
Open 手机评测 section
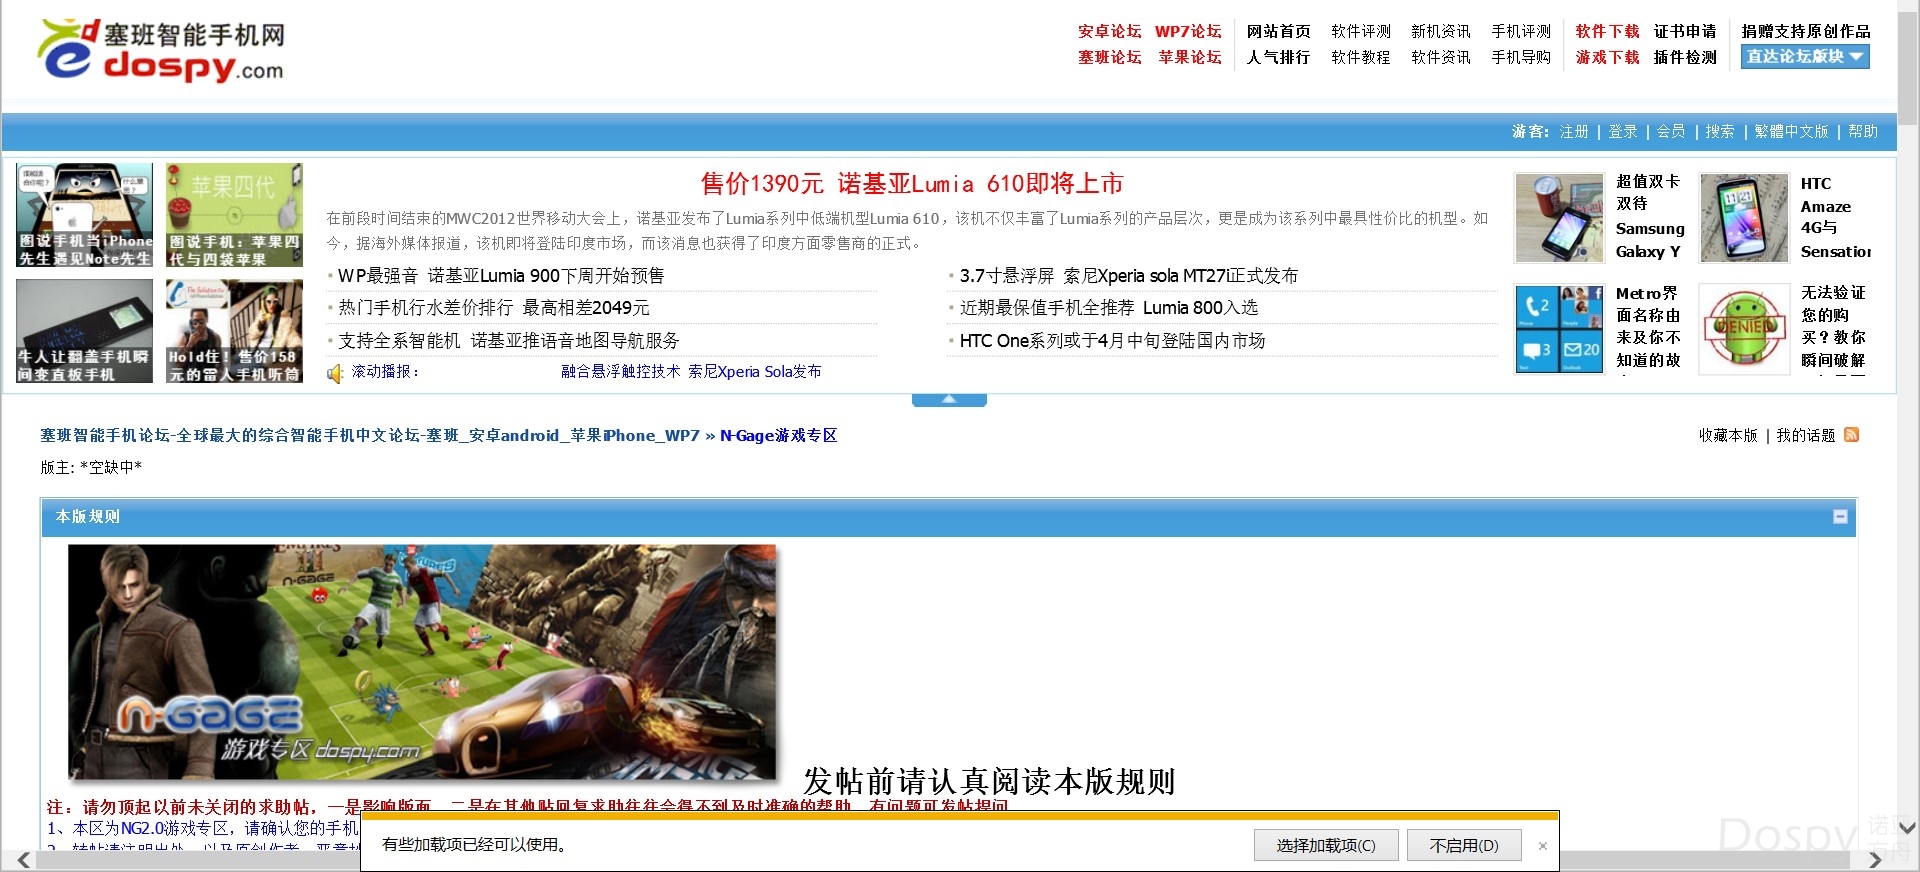pos(1521,31)
